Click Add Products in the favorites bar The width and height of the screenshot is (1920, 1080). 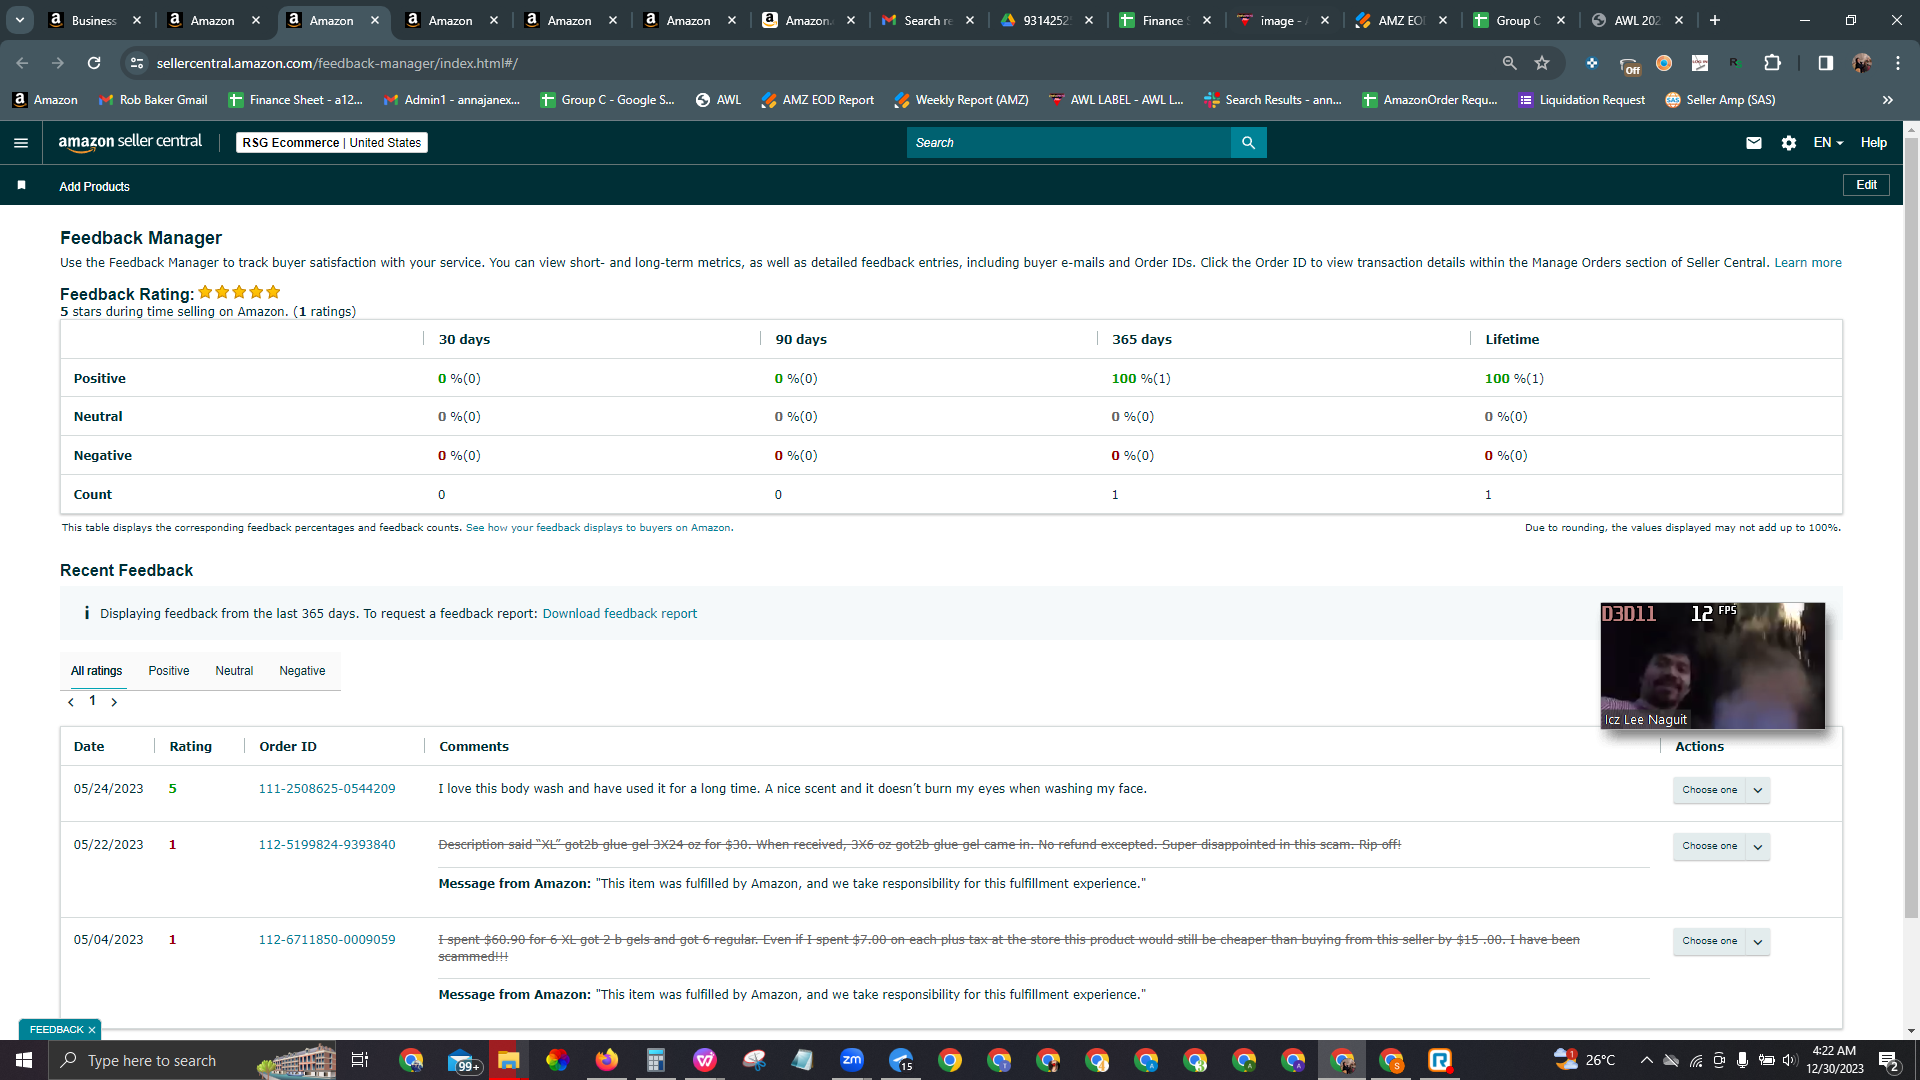(94, 187)
